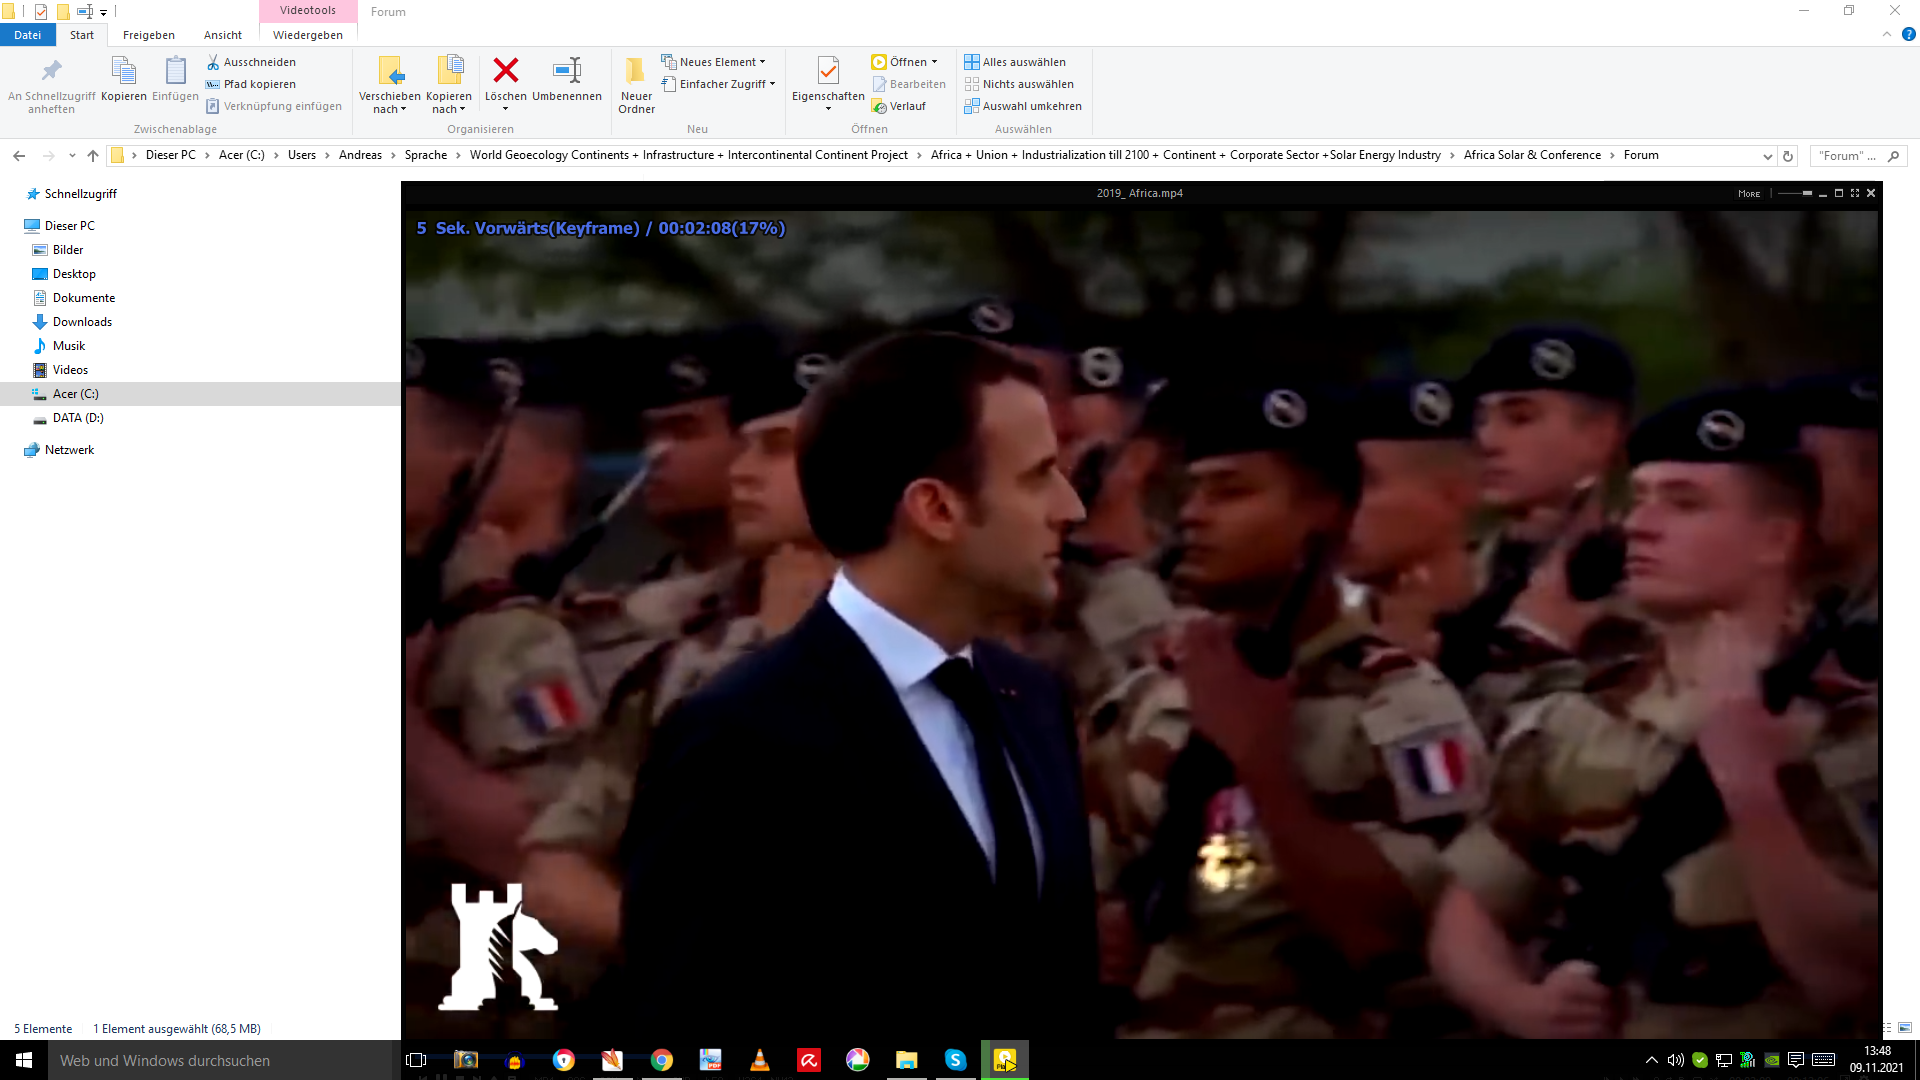Open the clock showing 13:48
Viewport: 1920px width, 1080px height.
coord(1877,1060)
